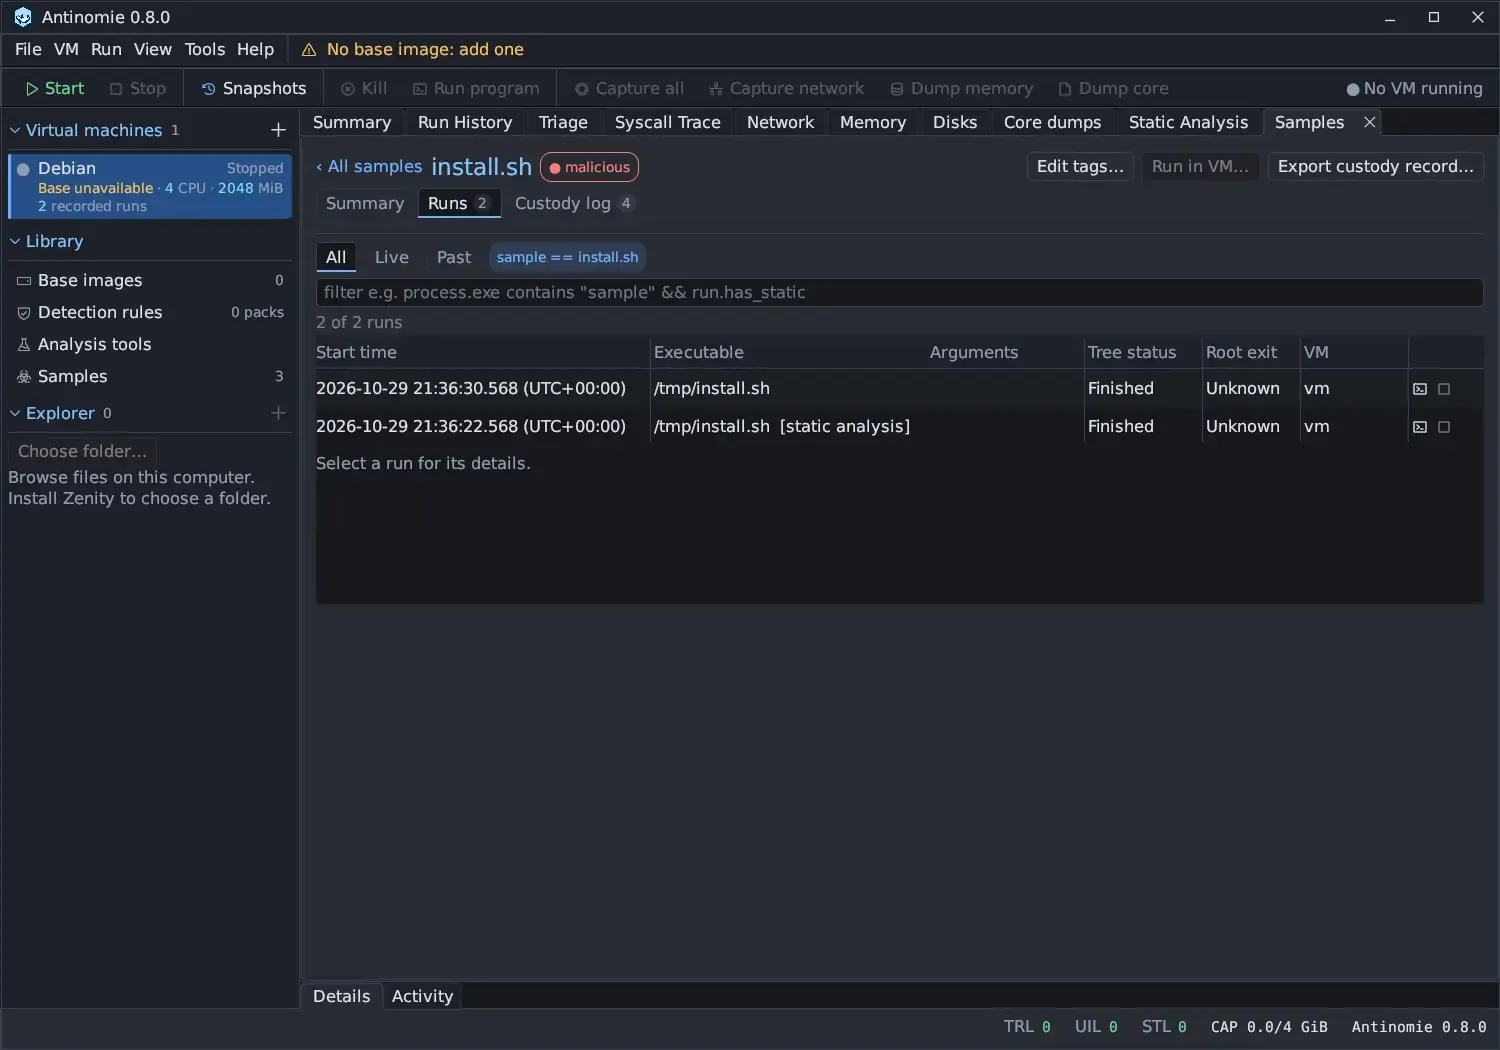Screen dimensions: 1500x1050
Task: Switch to the sample Summary sub-tab
Action: click(x=365, y=203)
